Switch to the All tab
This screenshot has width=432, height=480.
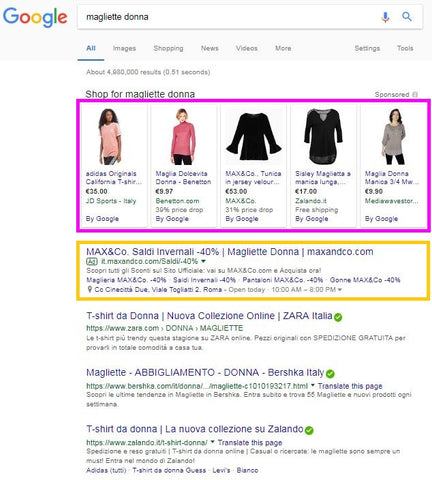pos(91,48)
